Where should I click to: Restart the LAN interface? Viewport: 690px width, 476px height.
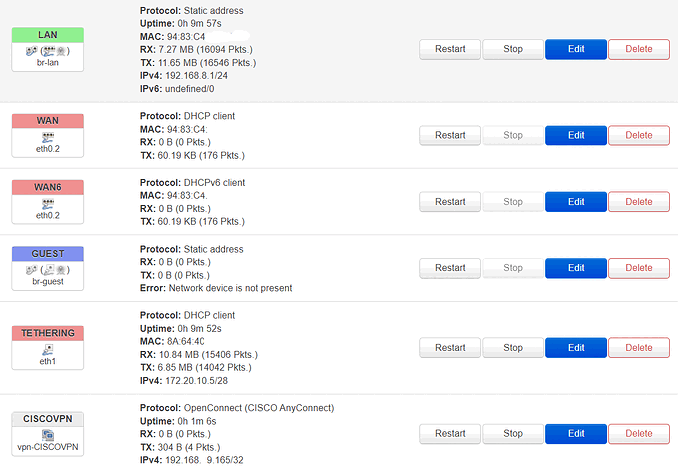coord(450,49)
